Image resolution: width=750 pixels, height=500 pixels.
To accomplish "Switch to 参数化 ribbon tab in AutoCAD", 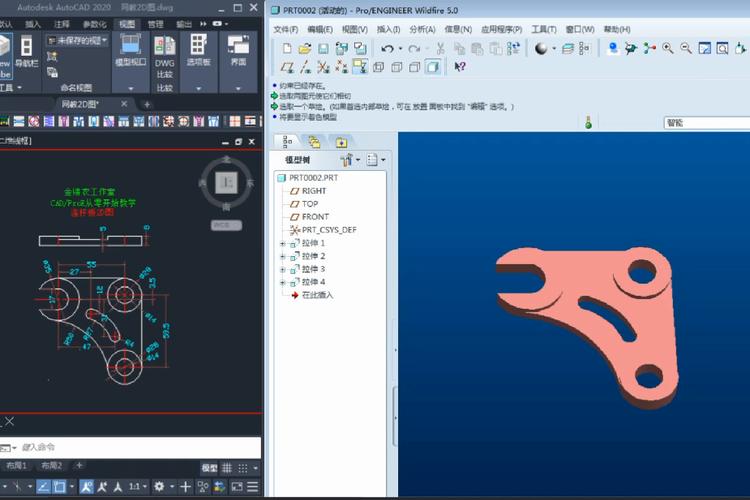I will point(94,24).
